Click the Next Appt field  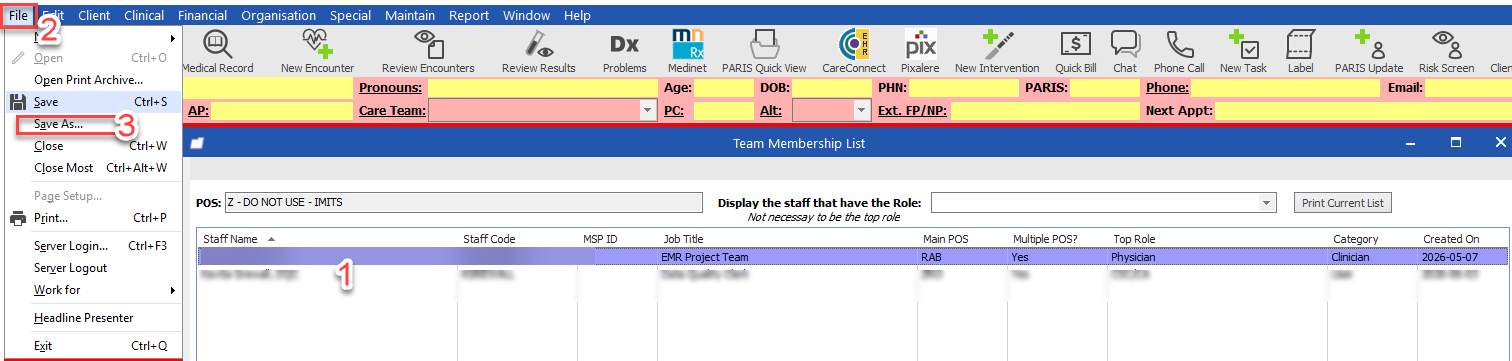(x=1363, y=111)
